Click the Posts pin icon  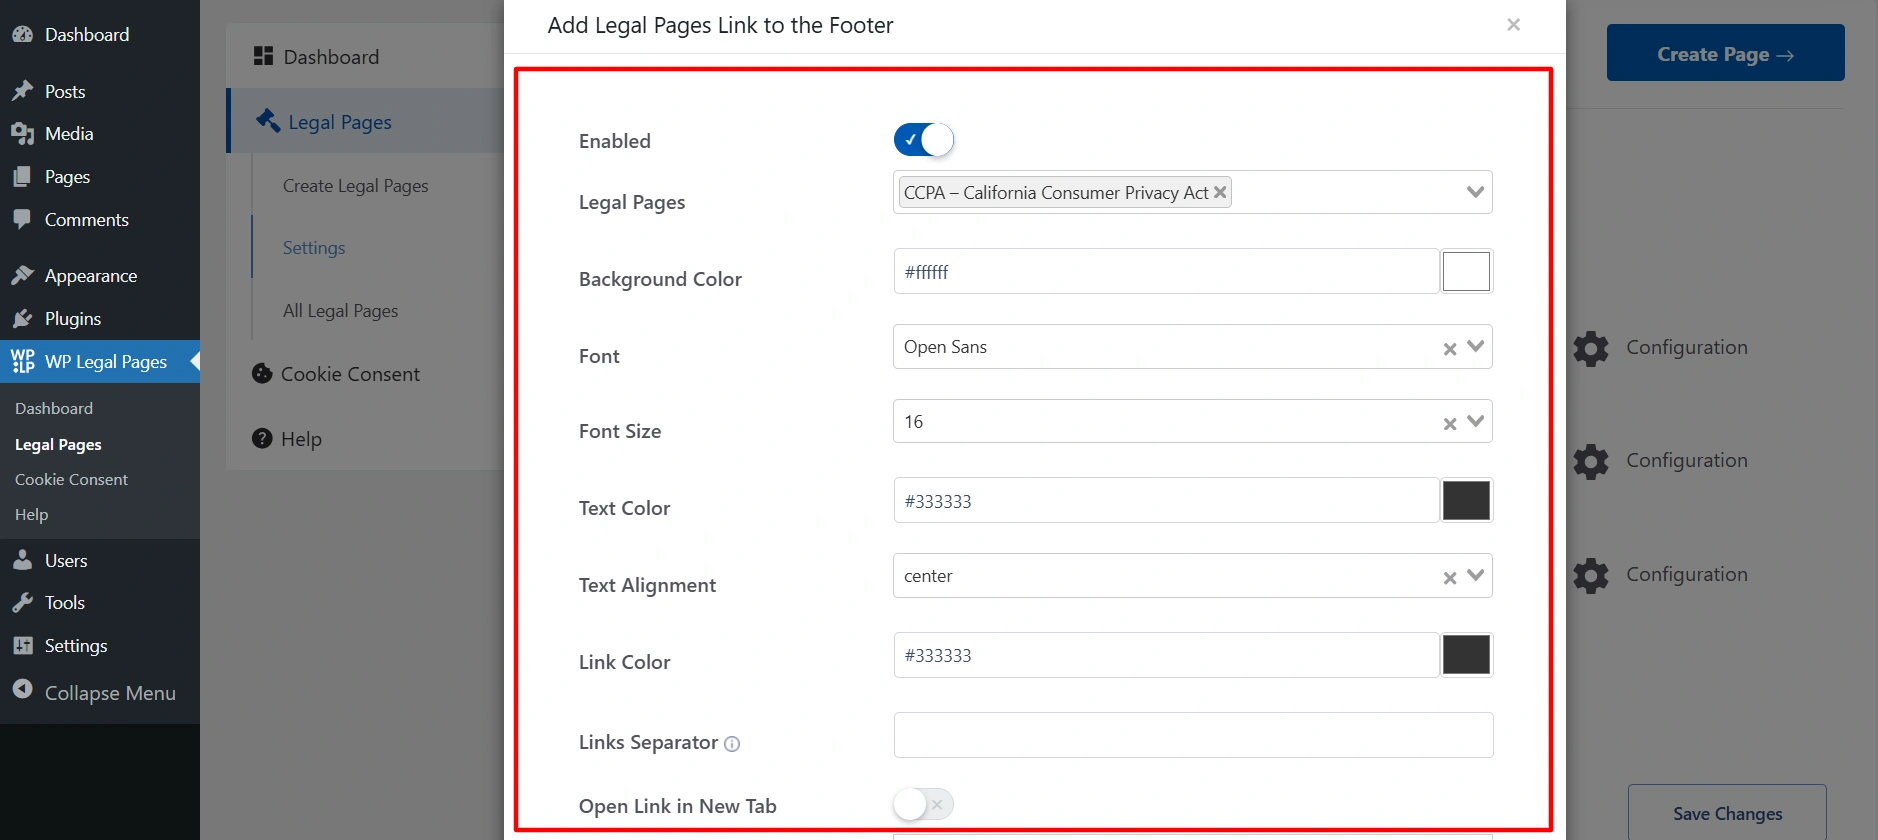[x=22, y=91]
